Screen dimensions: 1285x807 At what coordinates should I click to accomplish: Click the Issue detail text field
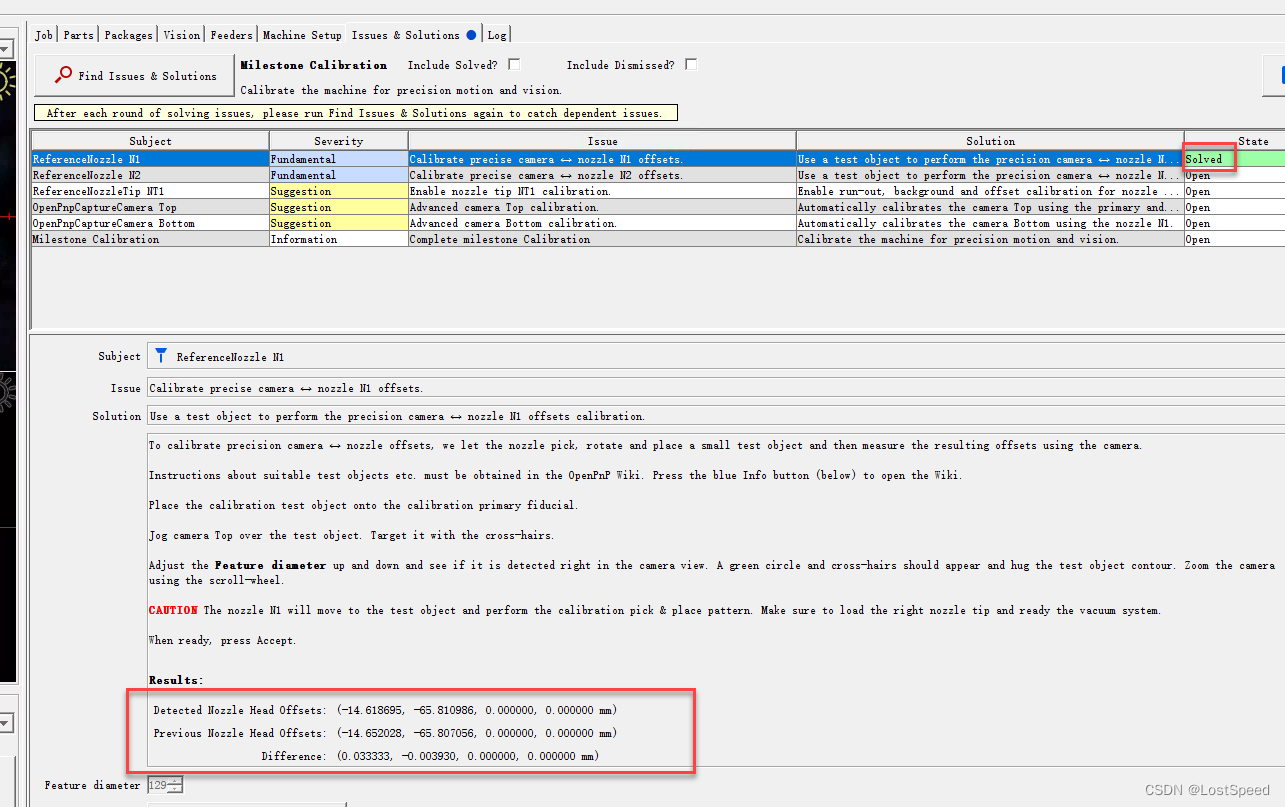[x=716, y=388]
